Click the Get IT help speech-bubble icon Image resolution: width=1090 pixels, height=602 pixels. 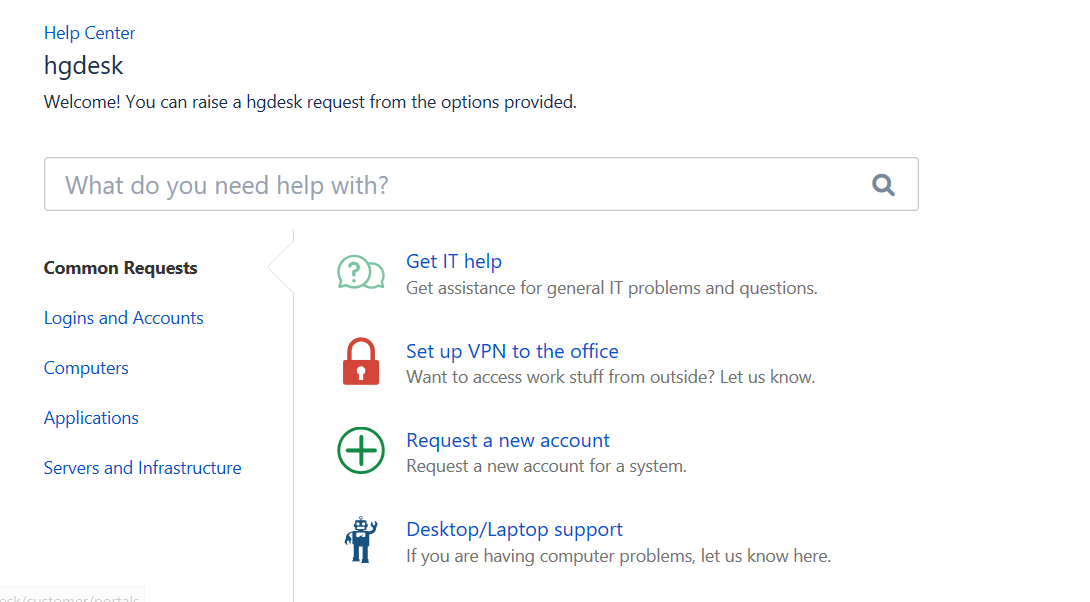pos(361,272)
